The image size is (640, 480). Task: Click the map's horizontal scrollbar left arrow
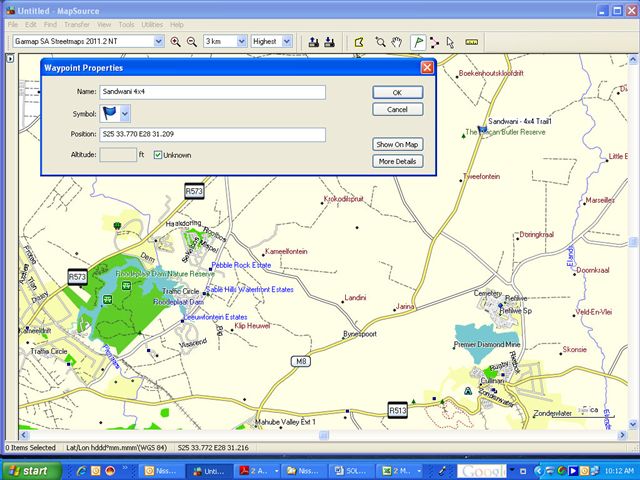click(x=24, y=435)
